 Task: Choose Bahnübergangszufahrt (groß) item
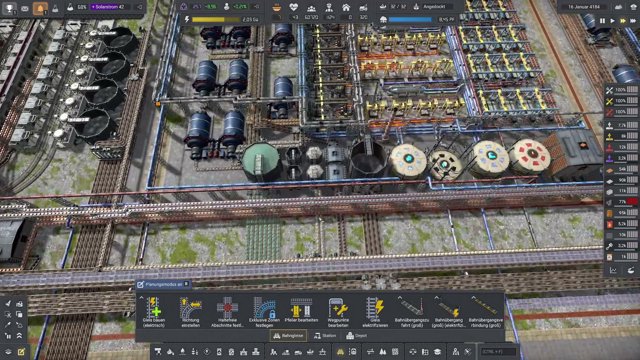pos(411,312)
